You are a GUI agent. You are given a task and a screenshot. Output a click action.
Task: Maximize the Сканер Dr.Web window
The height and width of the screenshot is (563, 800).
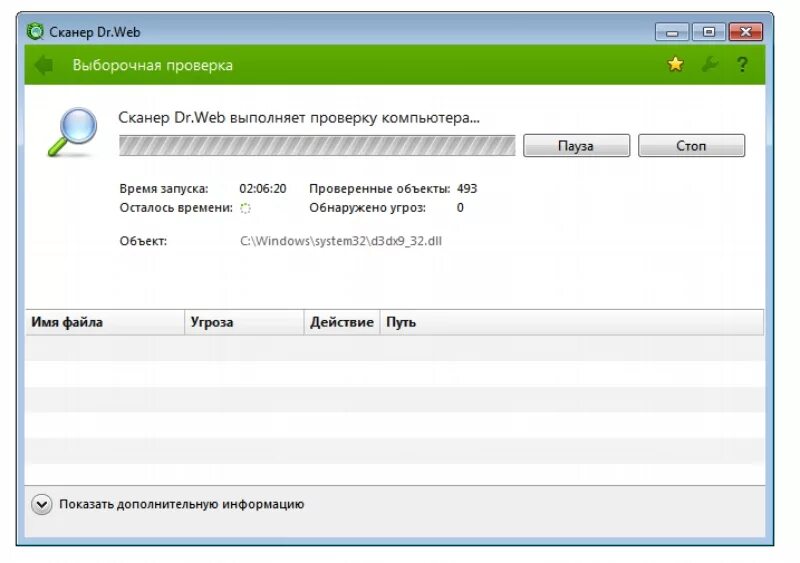(709, 32)
